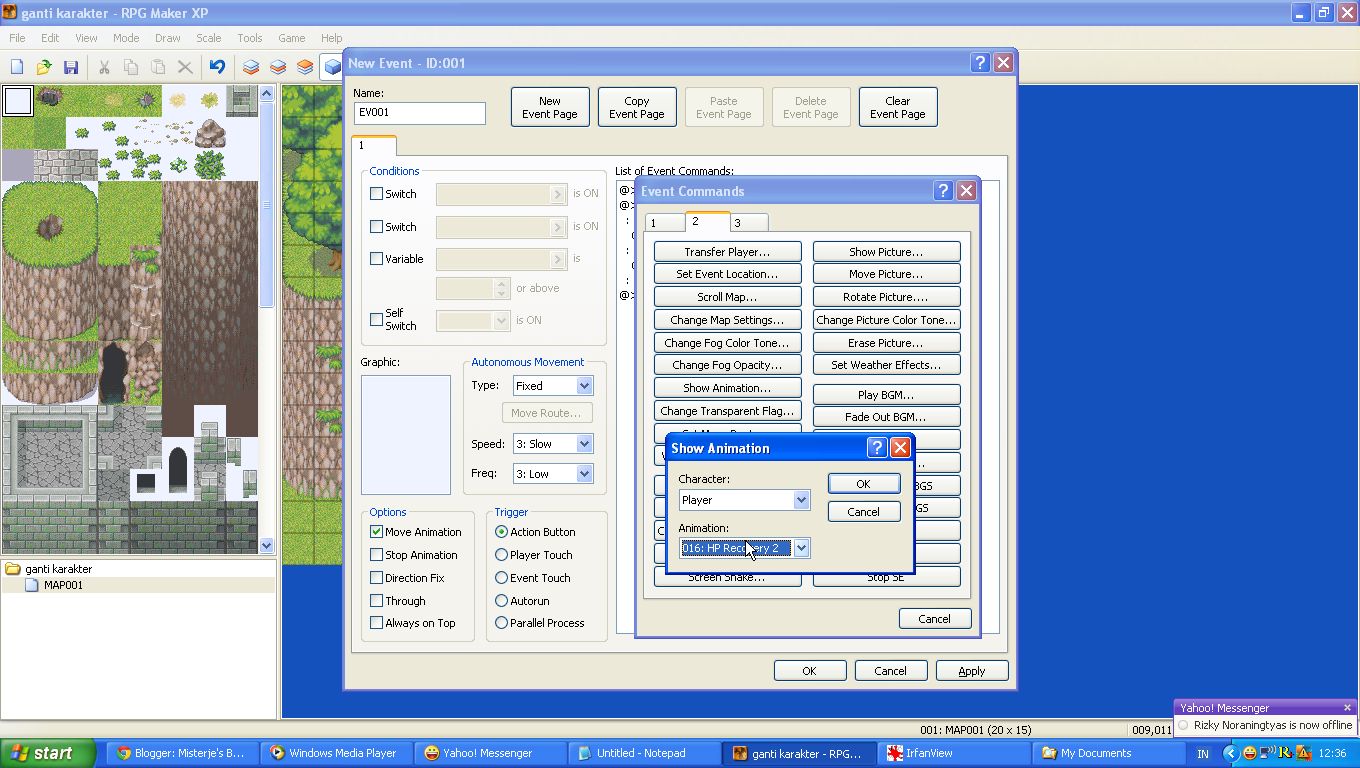This screenshot has width=1360, height=768.
Task: Enable the Through option
Action: (x=376, y=600)
